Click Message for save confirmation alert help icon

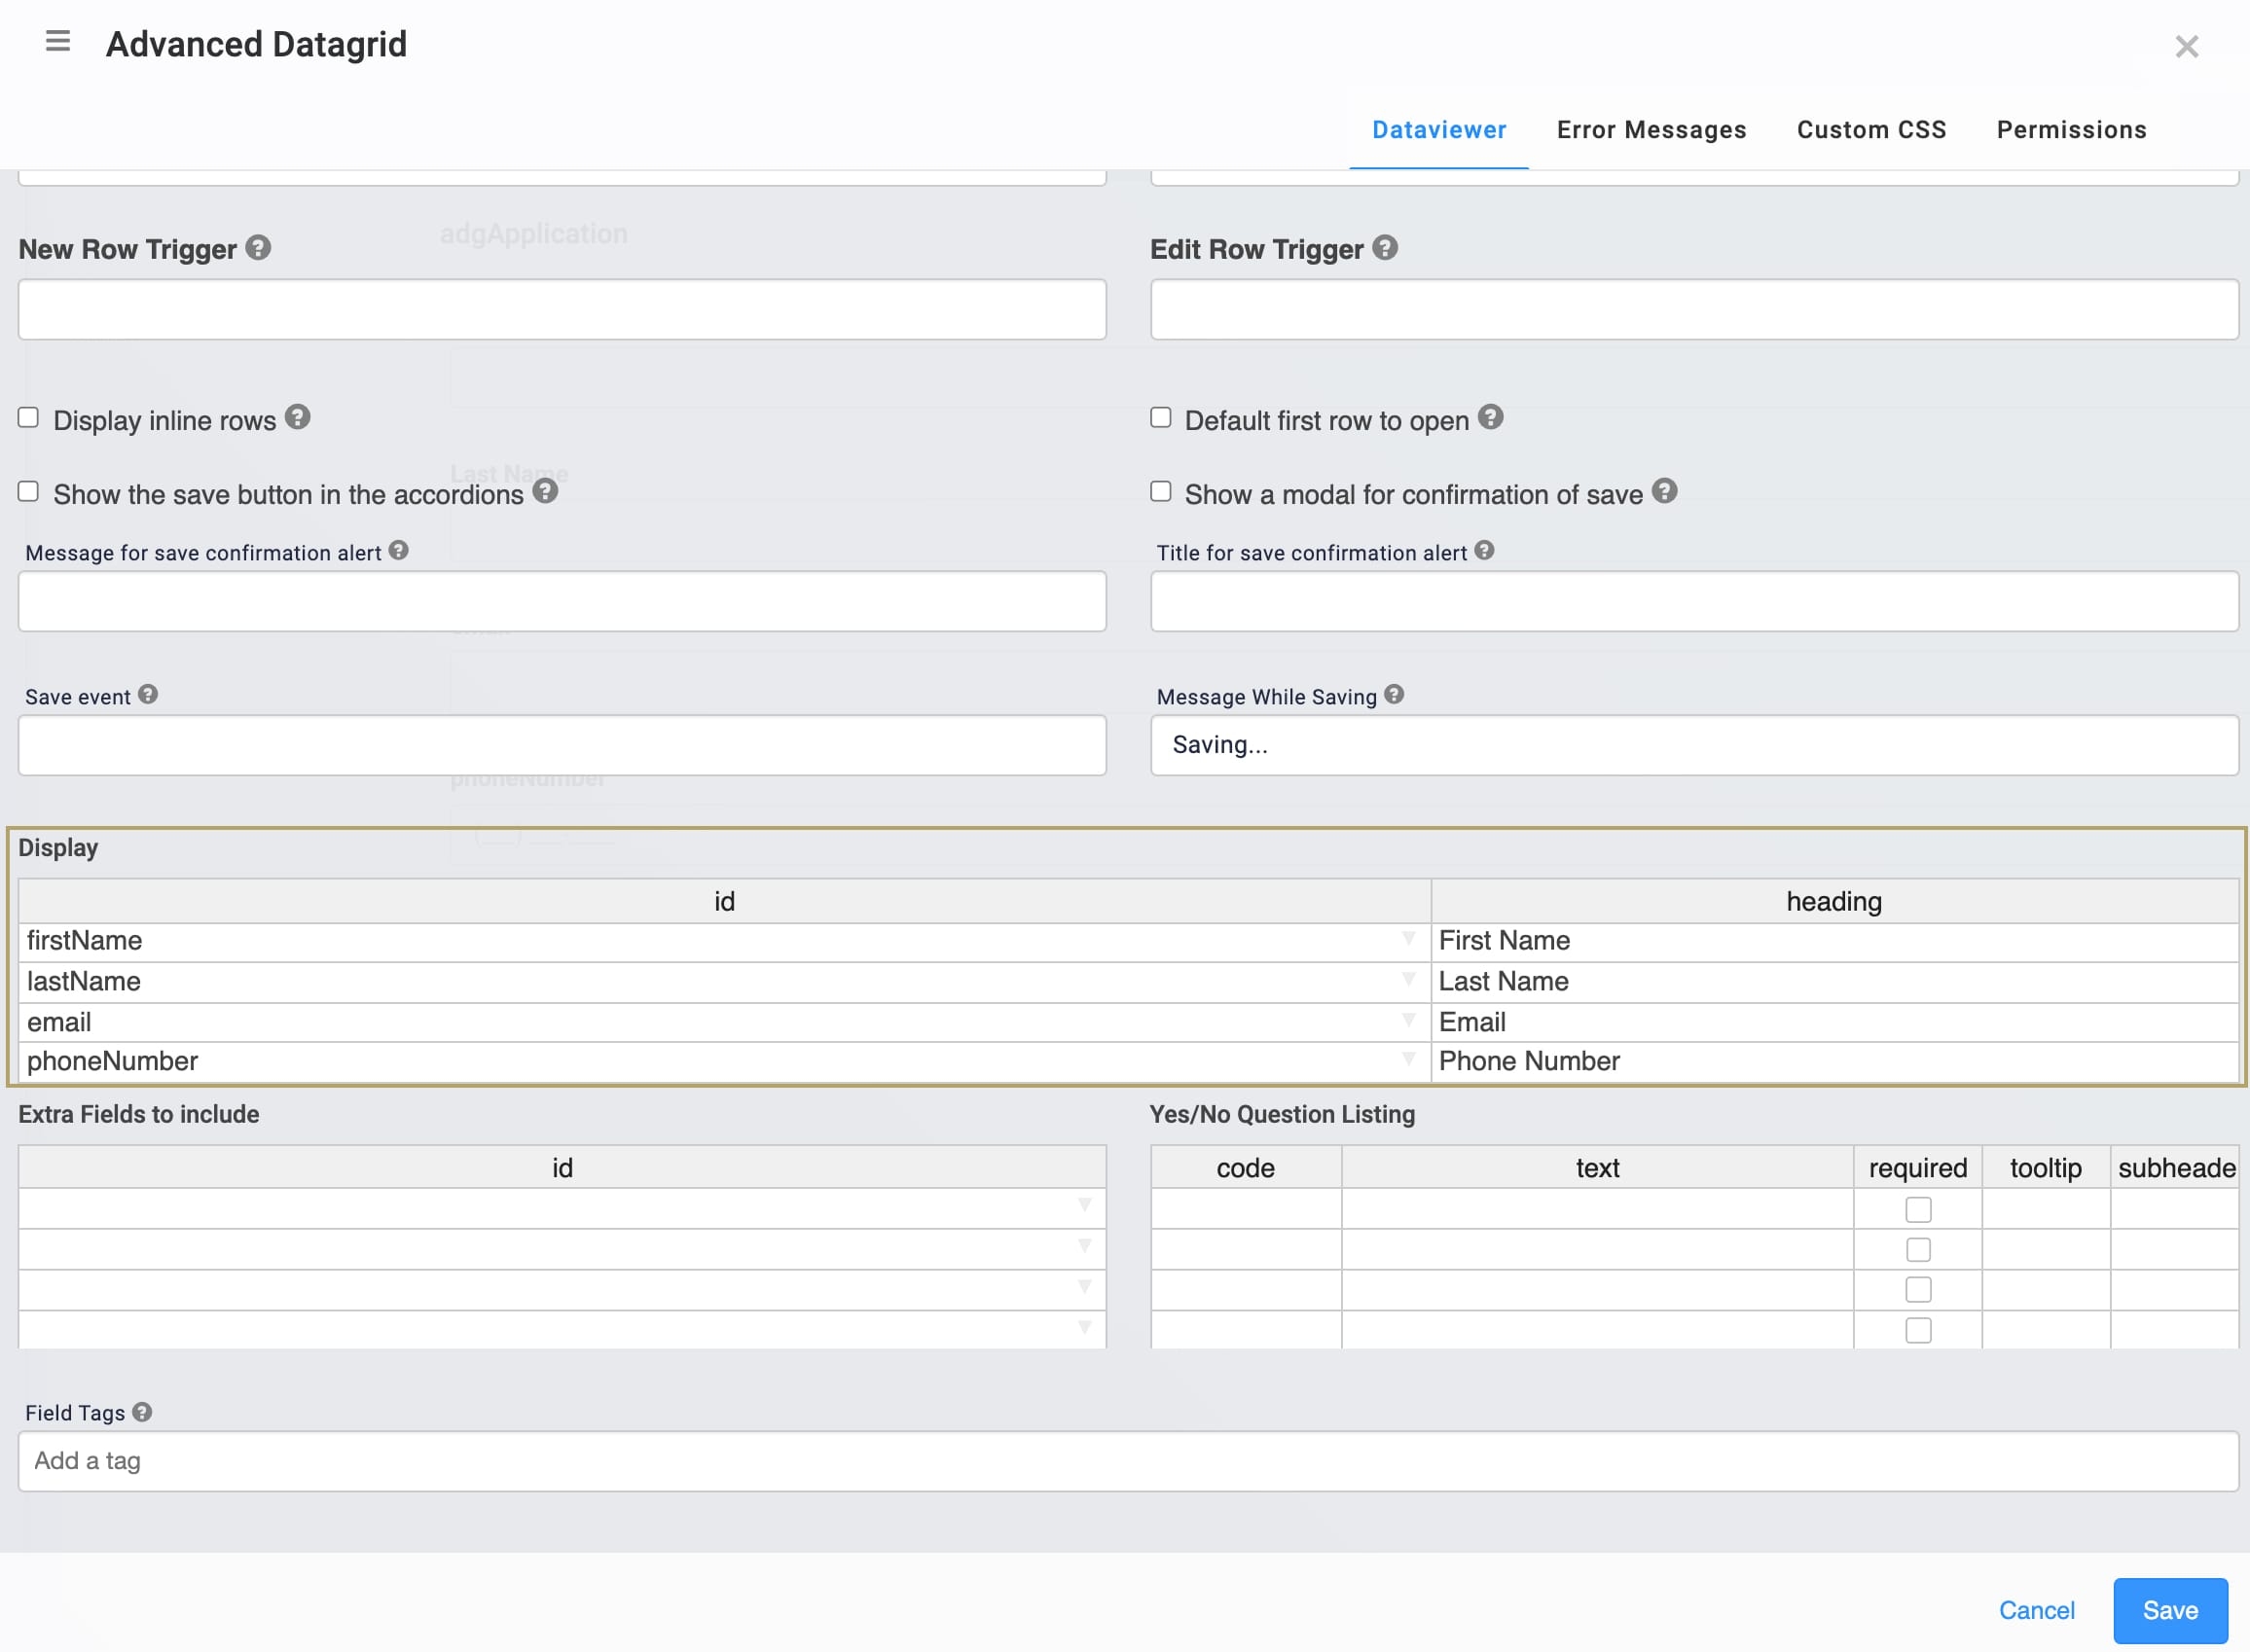coord(398,550)
